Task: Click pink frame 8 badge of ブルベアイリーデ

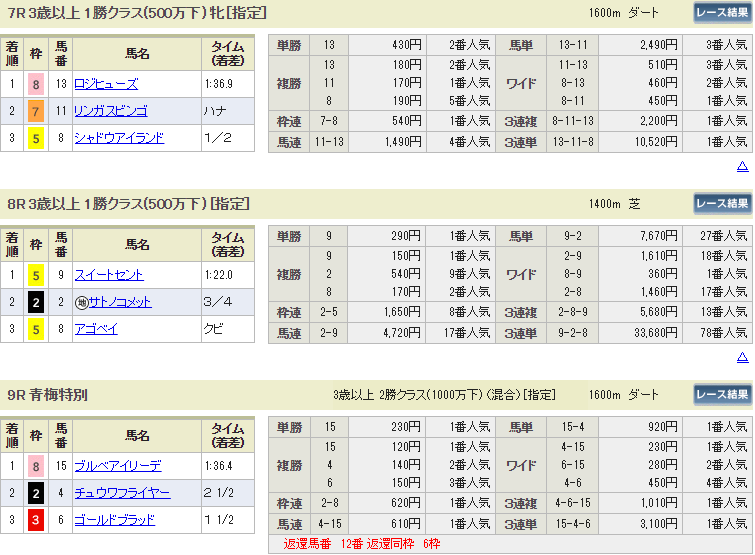Action: [x=36, y=466]
